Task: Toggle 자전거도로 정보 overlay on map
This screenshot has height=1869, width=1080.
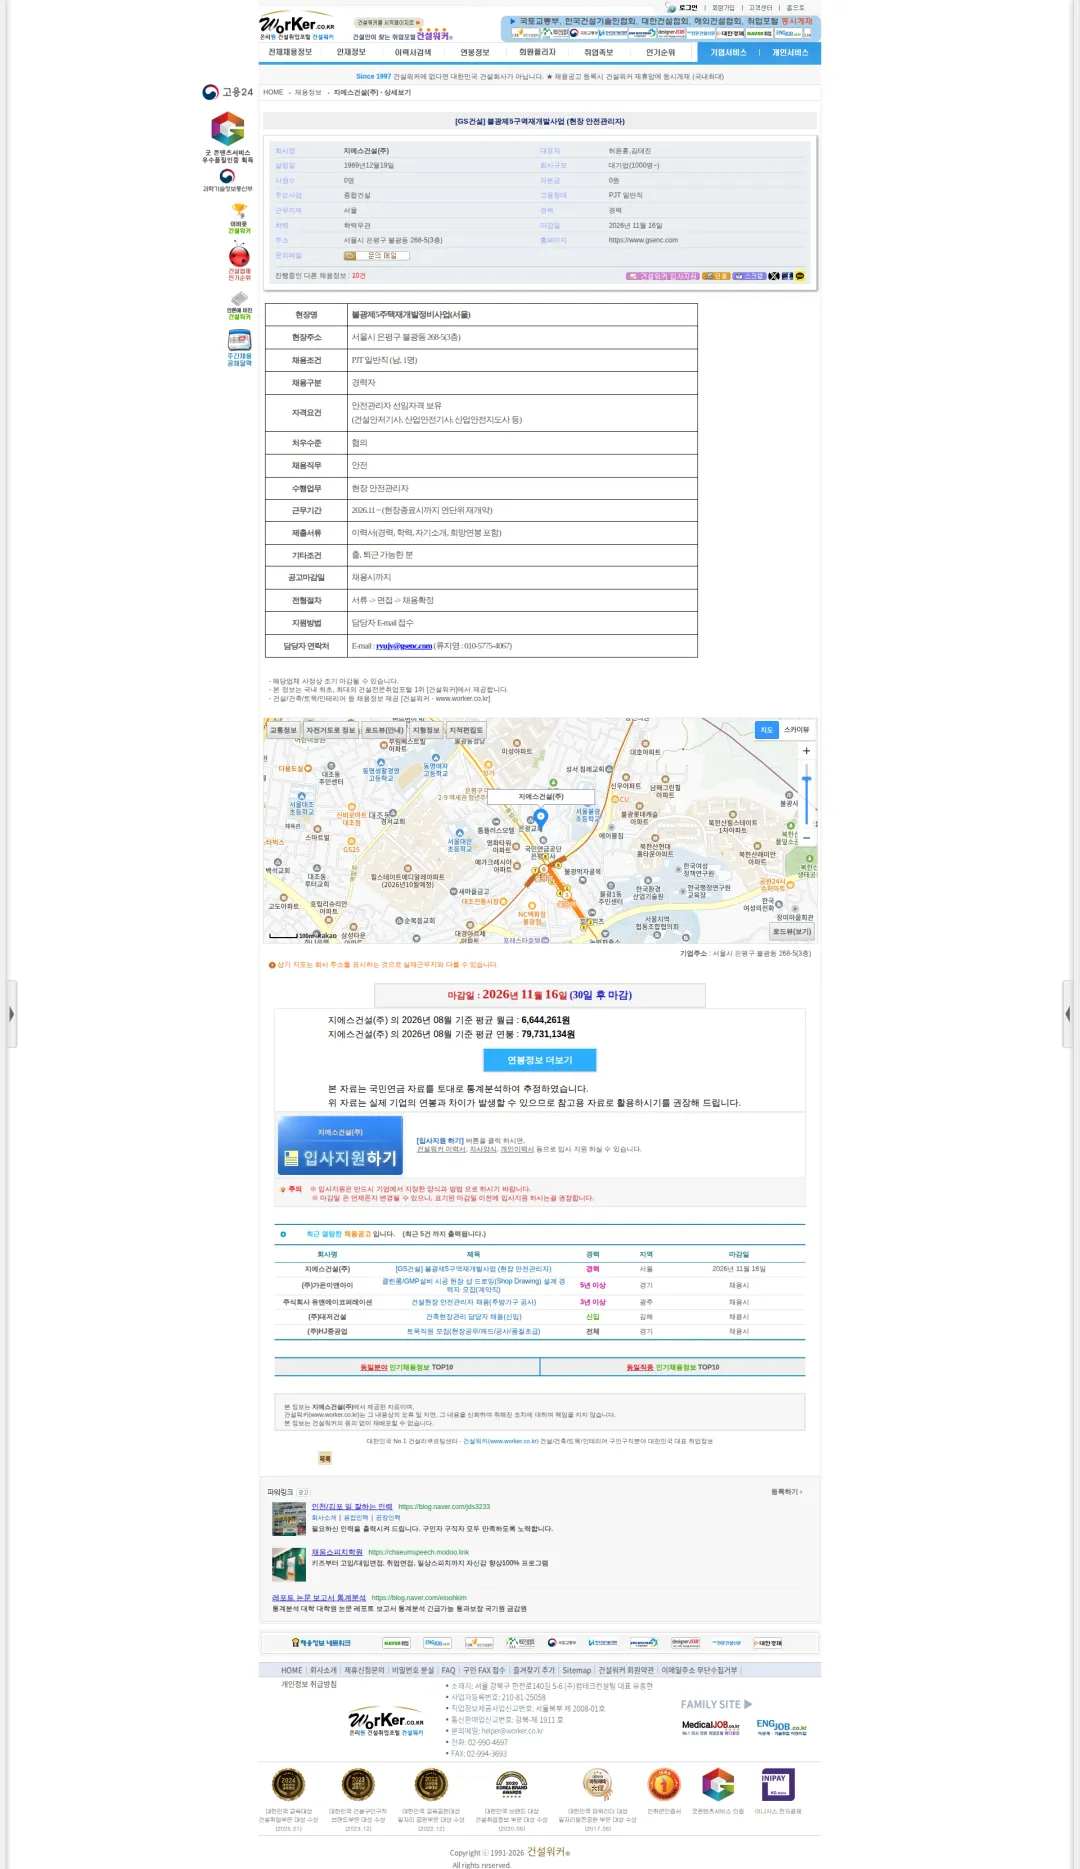Action: click(x=331, y=730)
